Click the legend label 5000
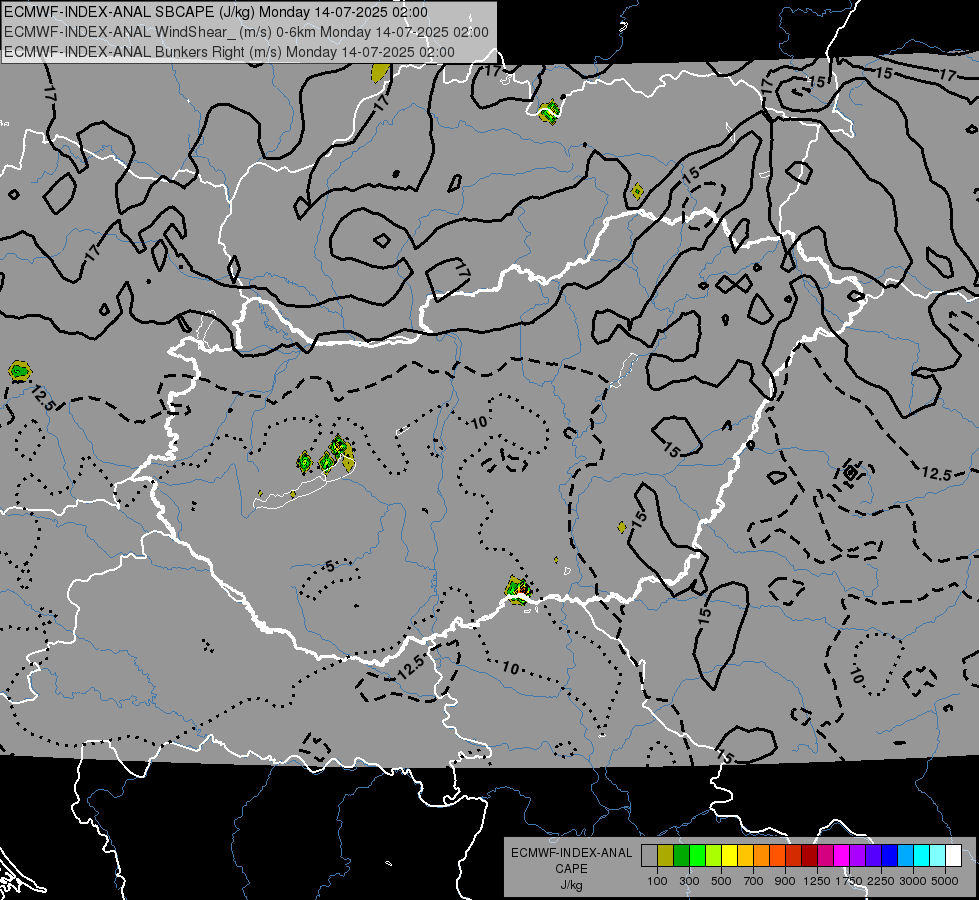Image resolution: width=979 pixels, height=900 pixels. coord(945,881)
